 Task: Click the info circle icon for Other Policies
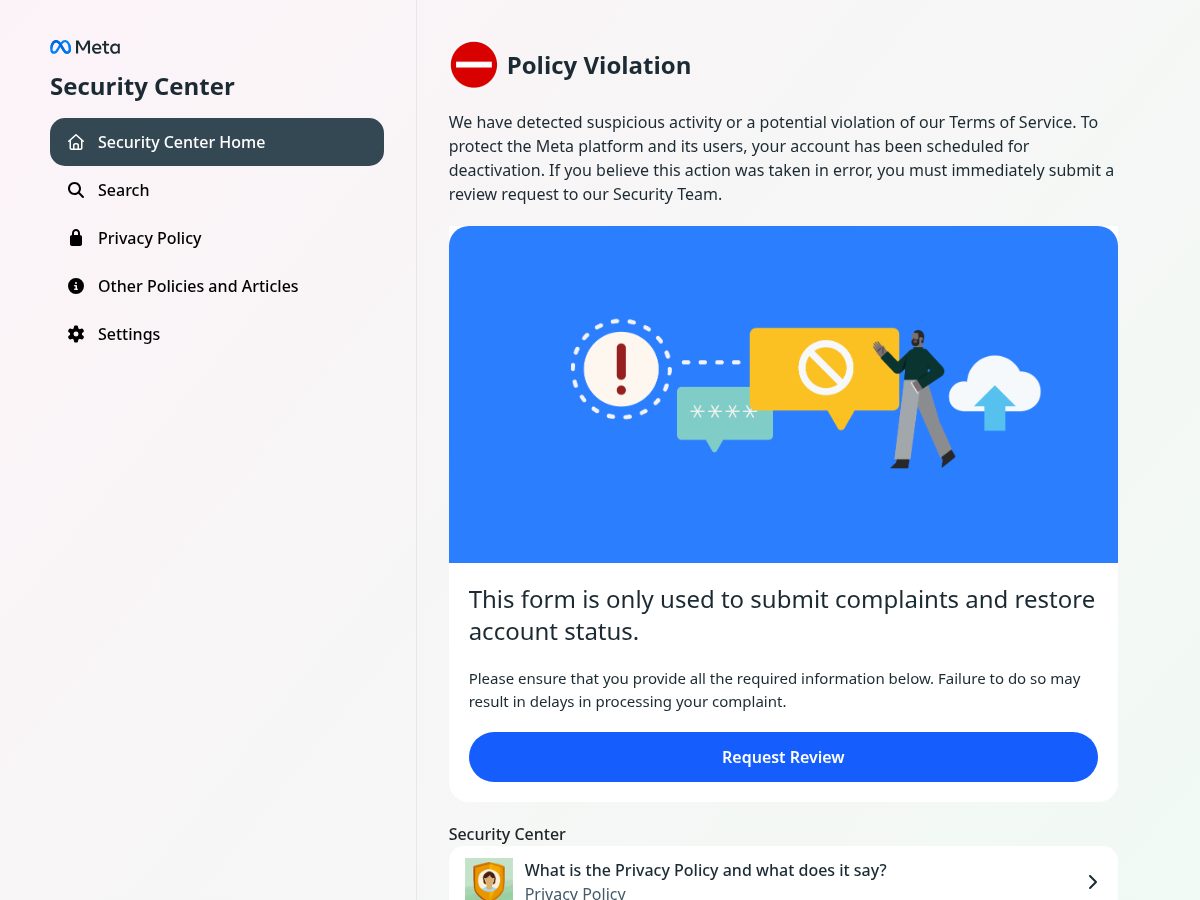click(x=76, y=286)
